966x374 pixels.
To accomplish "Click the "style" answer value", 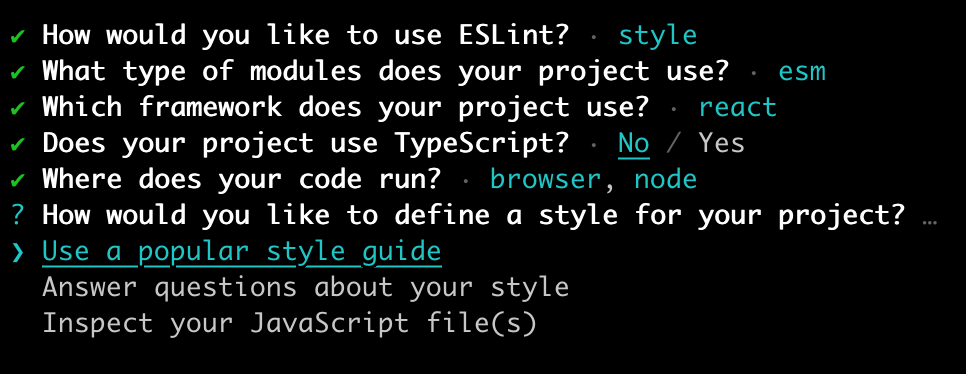I will (657, 36).
